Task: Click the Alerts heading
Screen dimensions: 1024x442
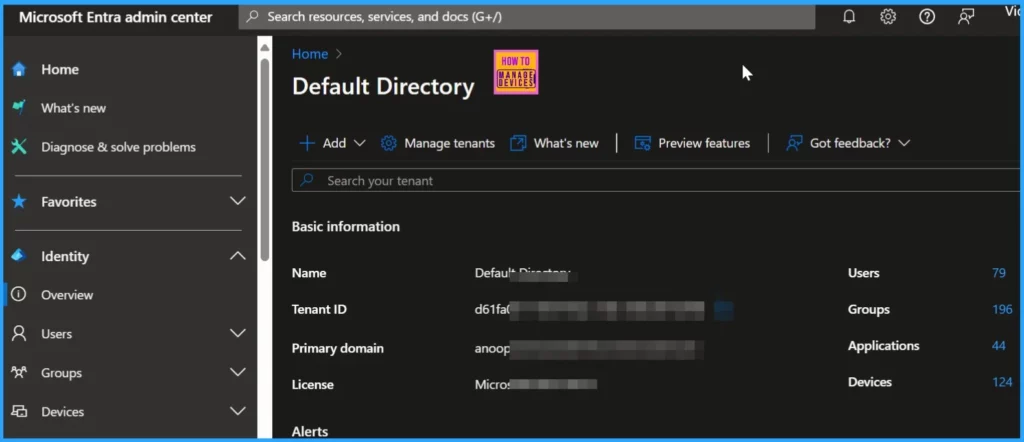Action: click(x=310, y=432)
